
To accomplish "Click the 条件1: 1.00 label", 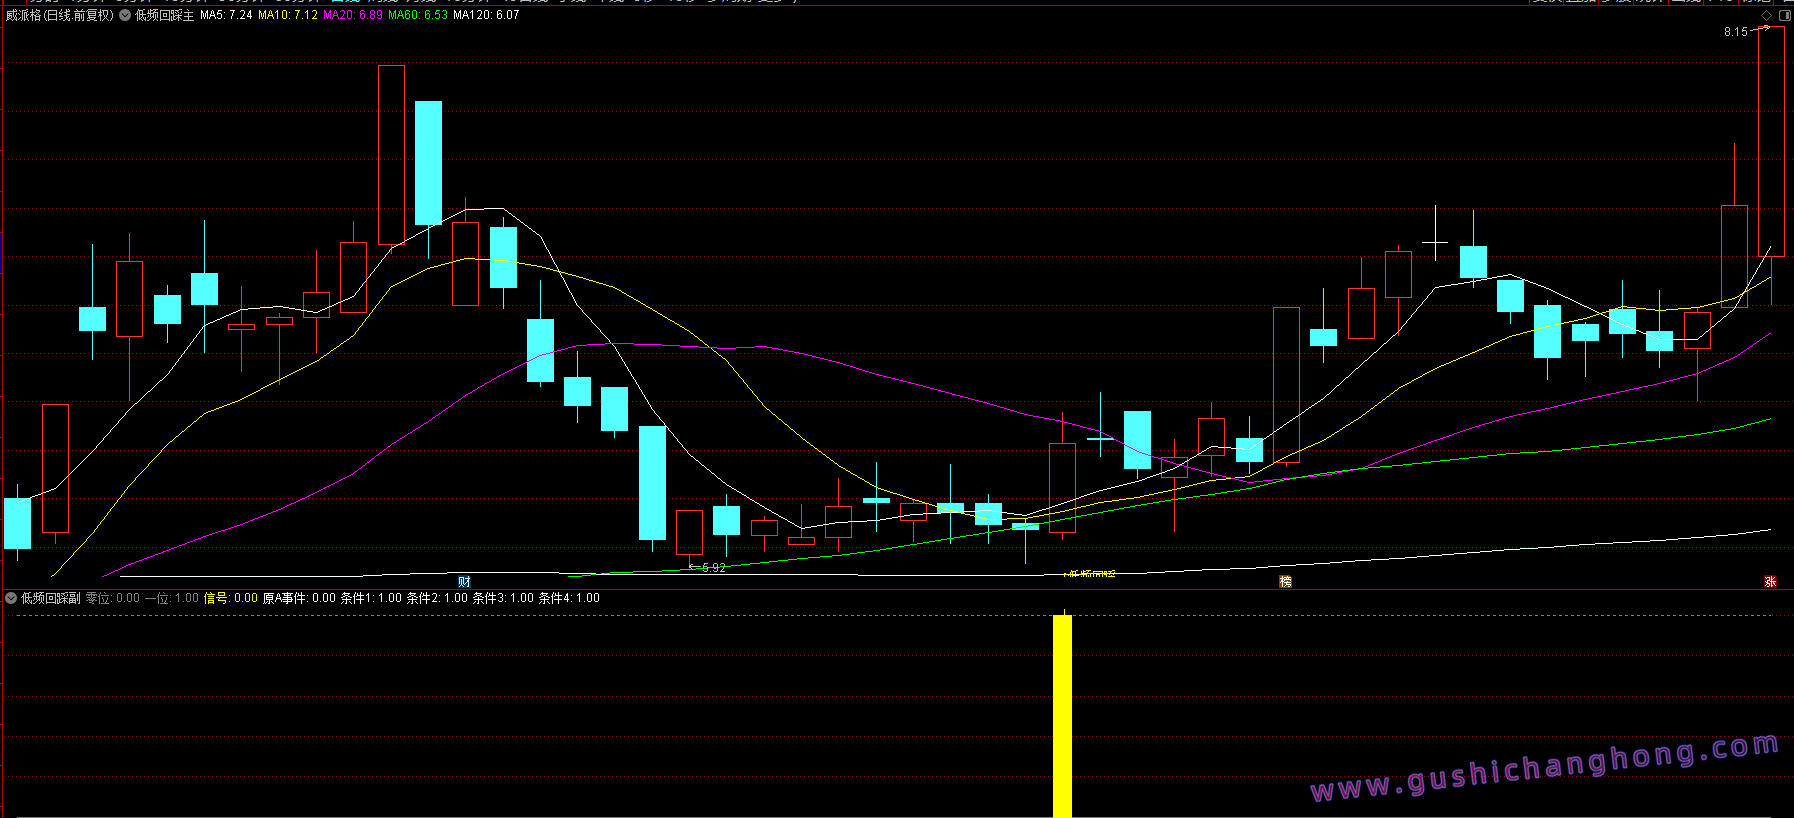I will coord(371,598).
